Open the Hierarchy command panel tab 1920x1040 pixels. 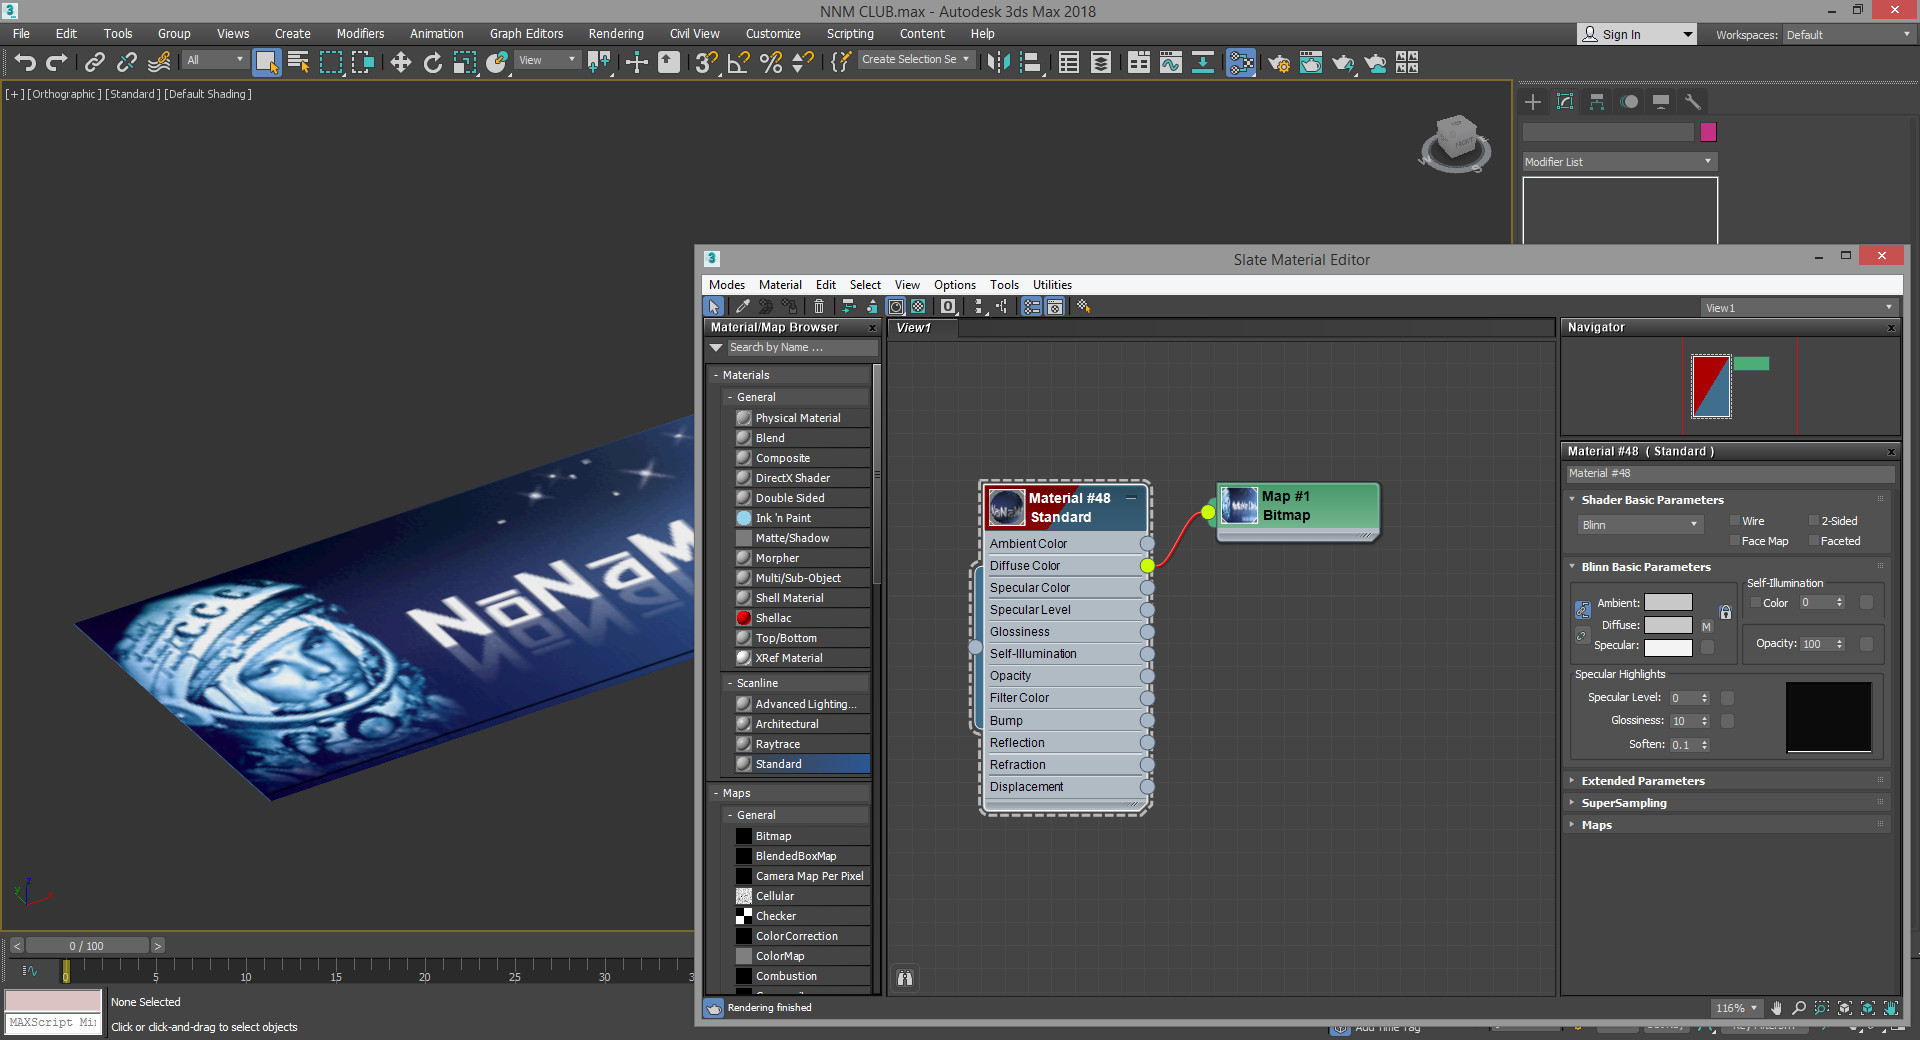(1597, 102)
